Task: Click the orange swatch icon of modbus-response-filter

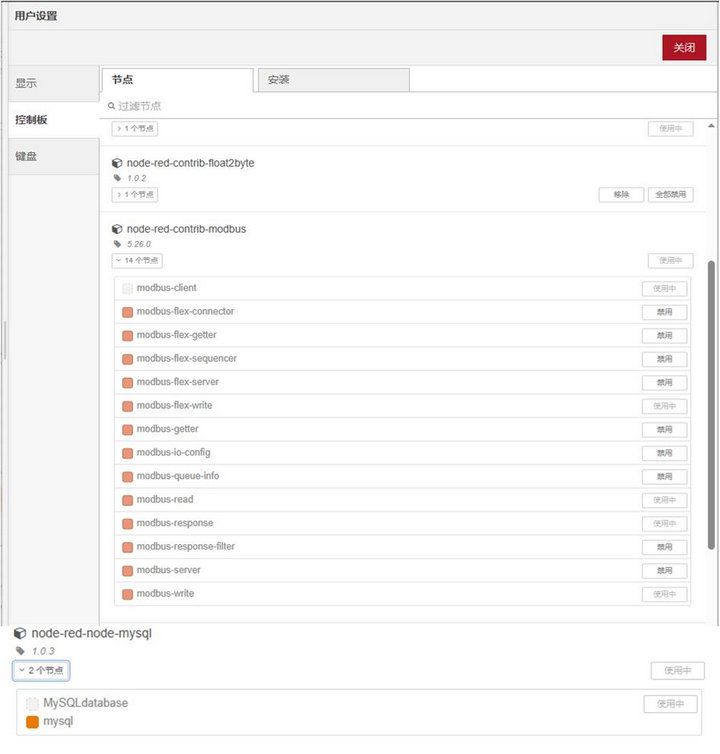Action: pyautogui.click(x=127, y=547)
